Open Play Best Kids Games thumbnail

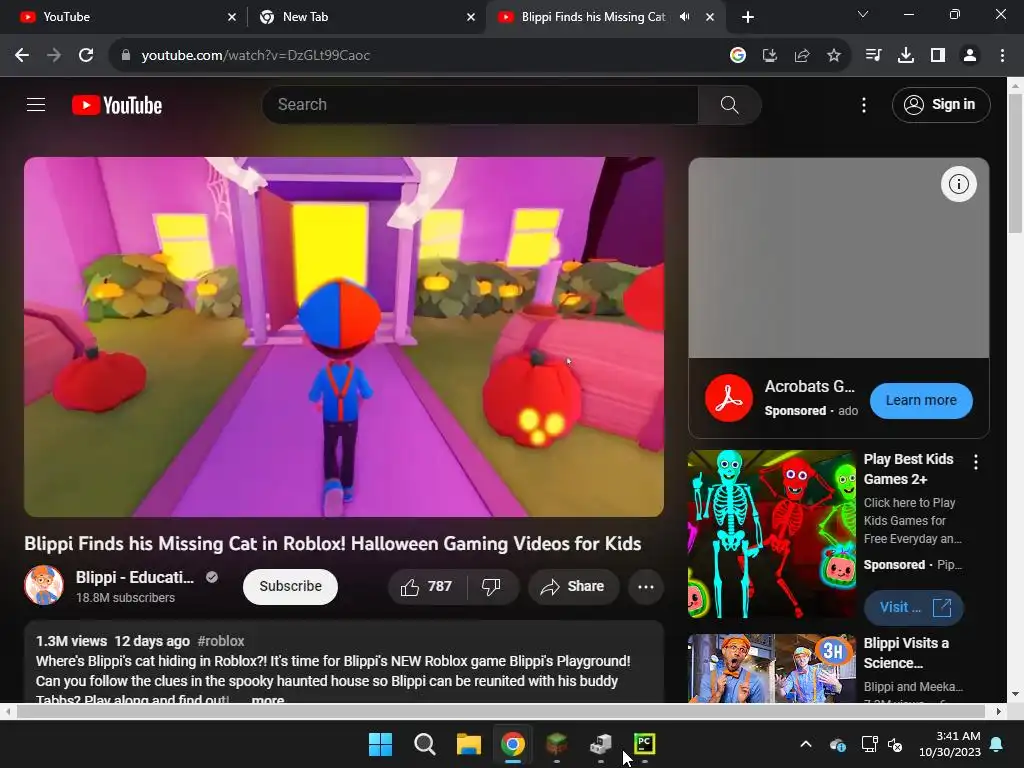[771, 534]
